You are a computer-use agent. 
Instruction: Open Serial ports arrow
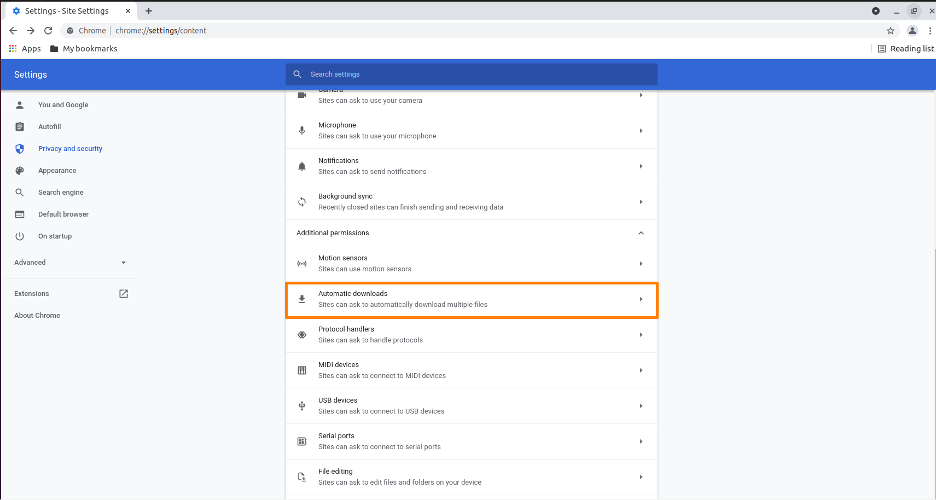point(641,442)
